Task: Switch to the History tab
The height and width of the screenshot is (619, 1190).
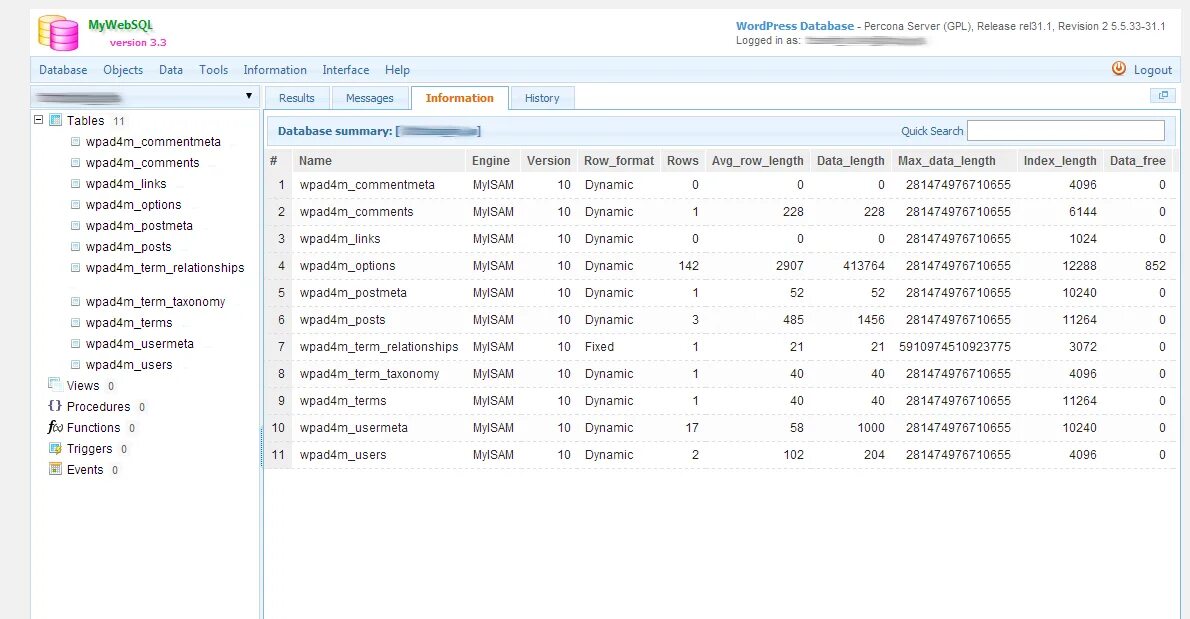Action: (542, 97)
